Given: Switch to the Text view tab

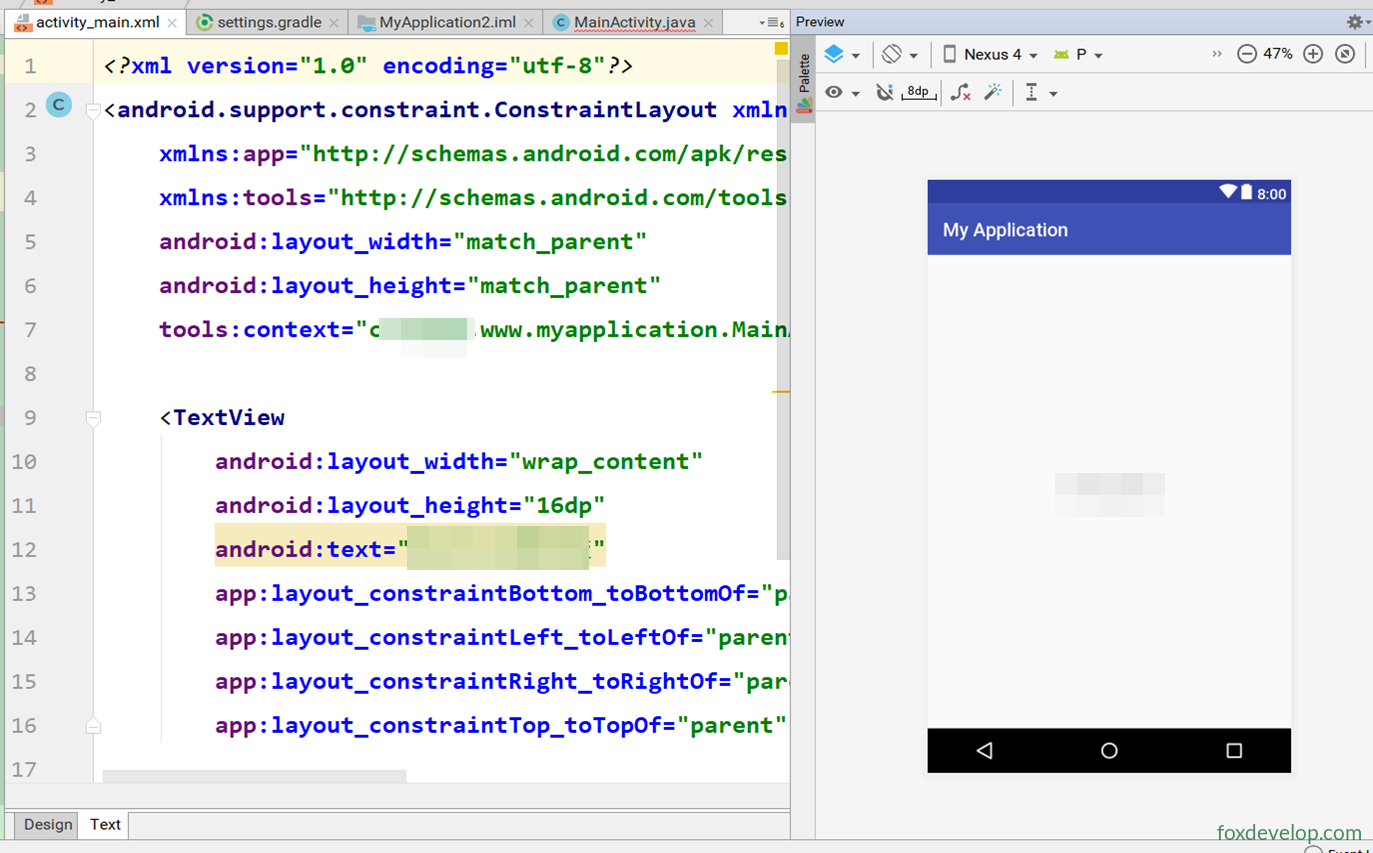Looking at the screenshot, I should click(x=105, y=825).
